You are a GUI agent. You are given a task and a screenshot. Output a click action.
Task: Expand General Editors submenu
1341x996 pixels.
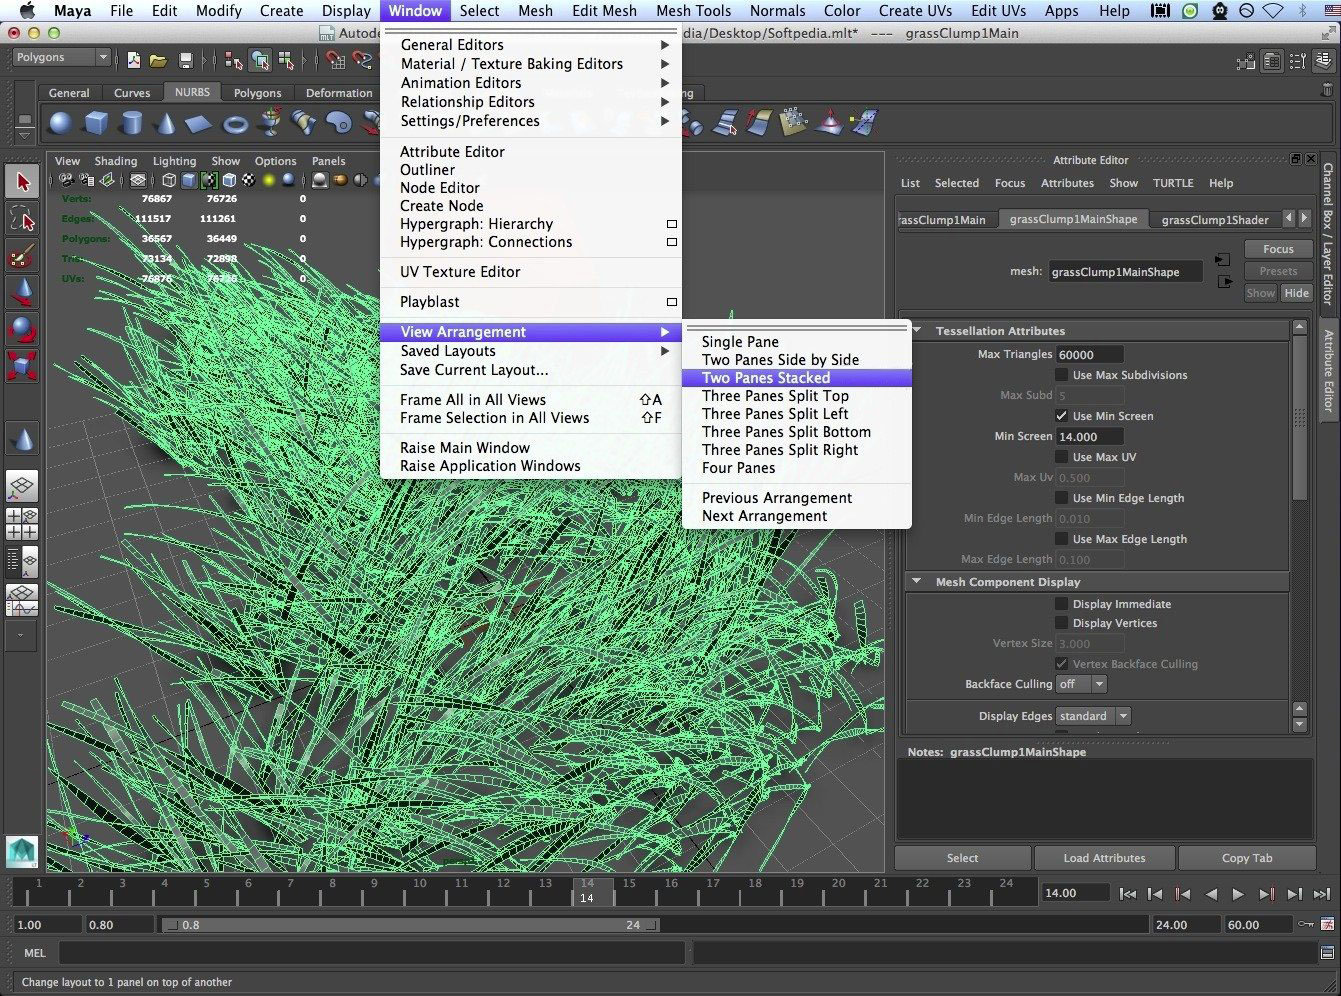tap(531, 45)
